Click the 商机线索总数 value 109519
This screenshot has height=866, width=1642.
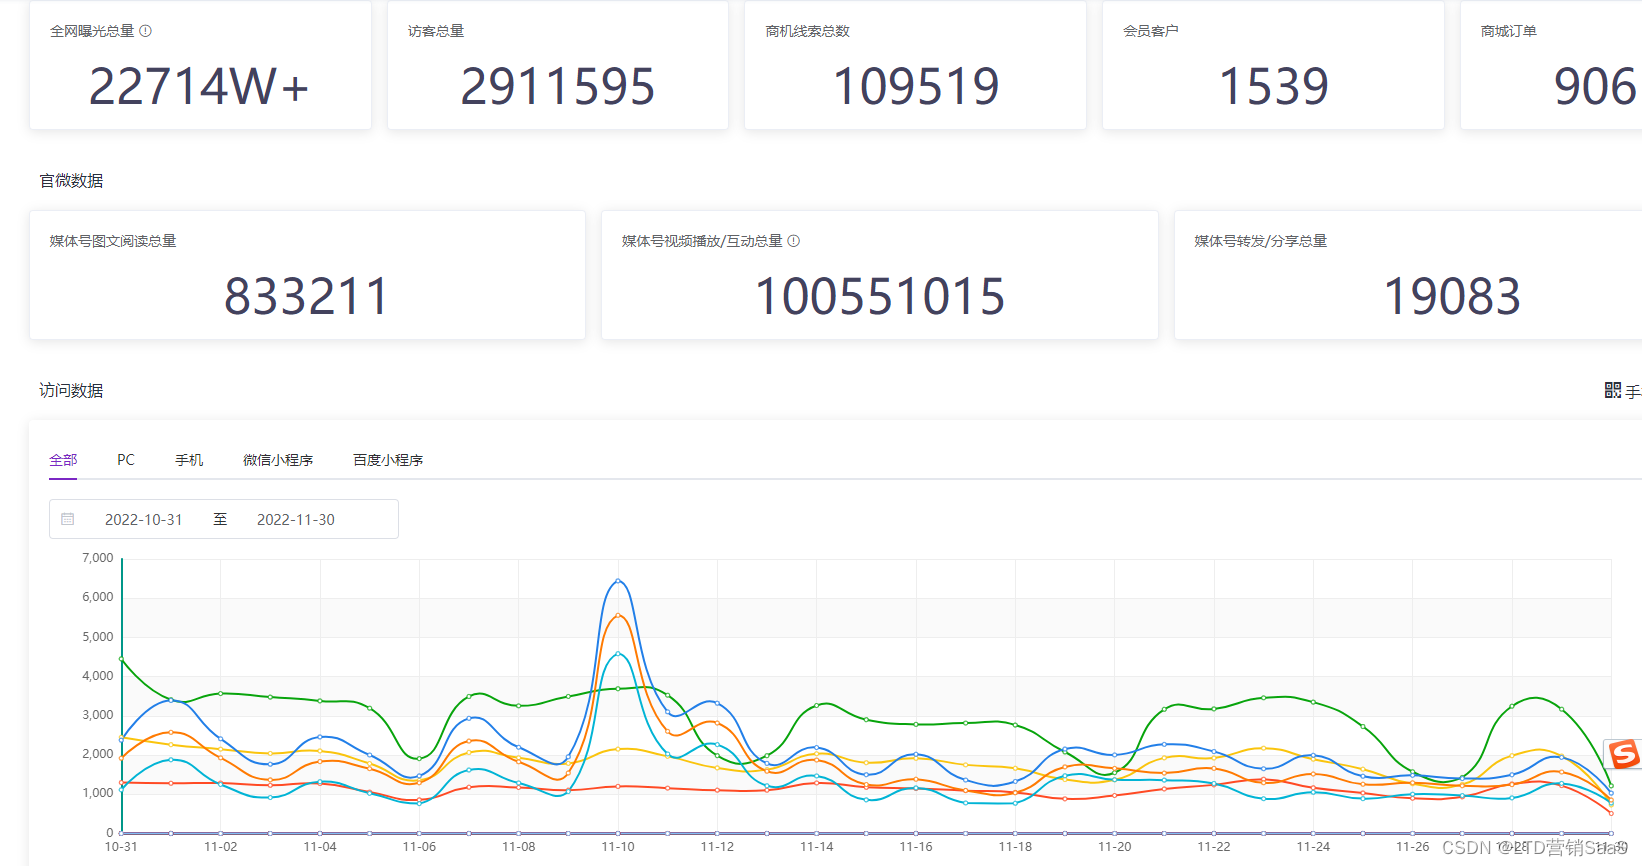point(916,86)
